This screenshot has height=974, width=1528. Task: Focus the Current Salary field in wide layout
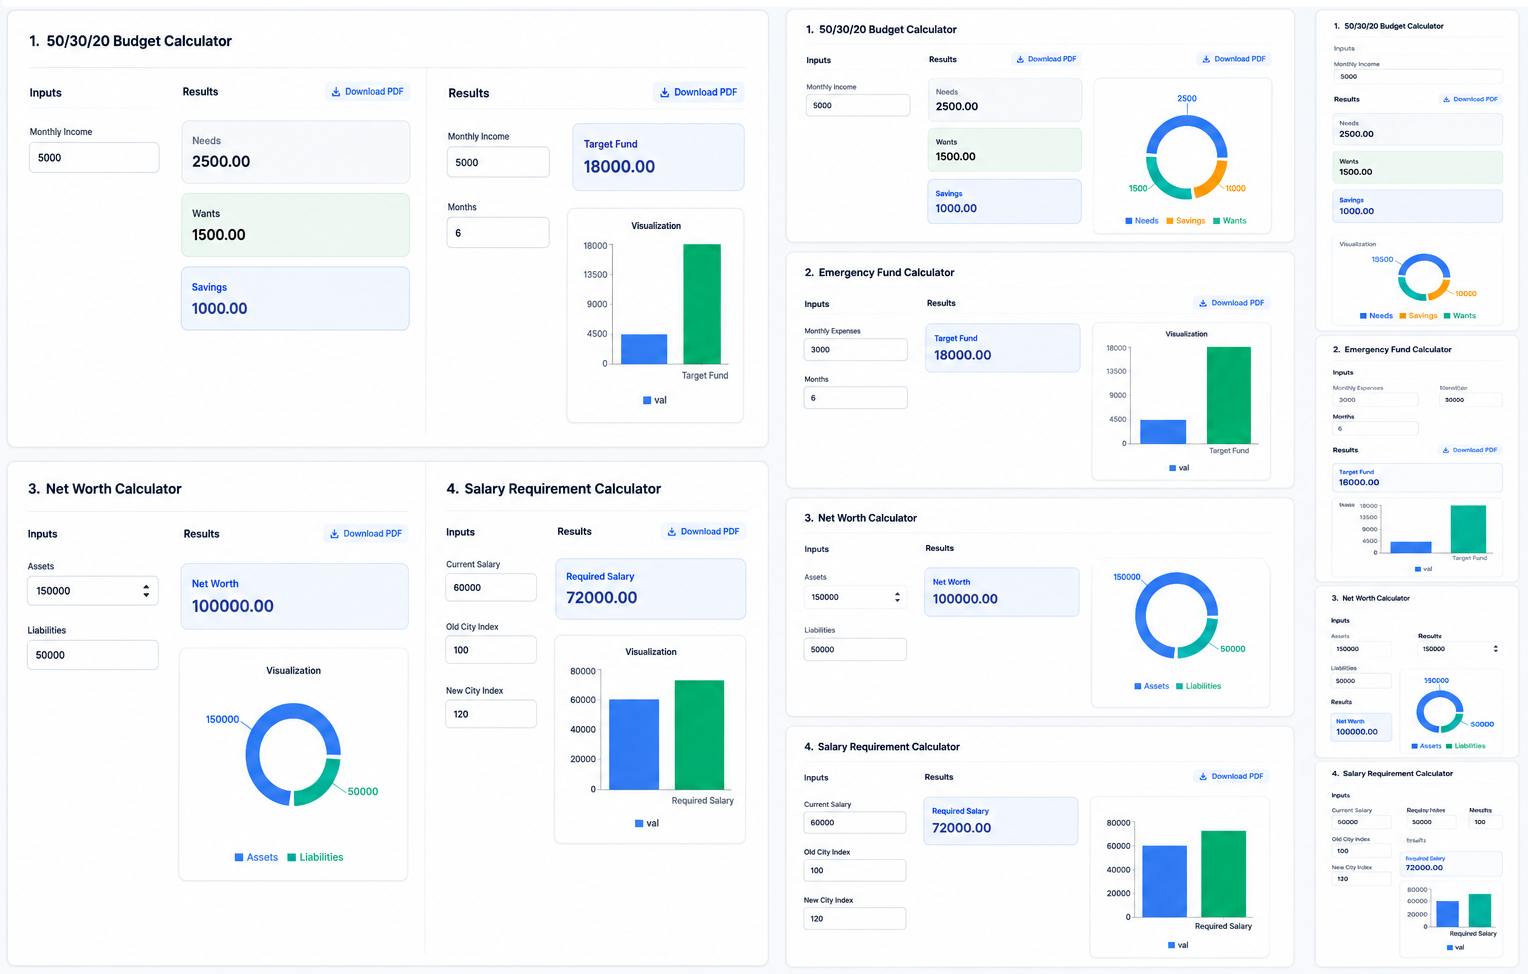click(491, 588)
